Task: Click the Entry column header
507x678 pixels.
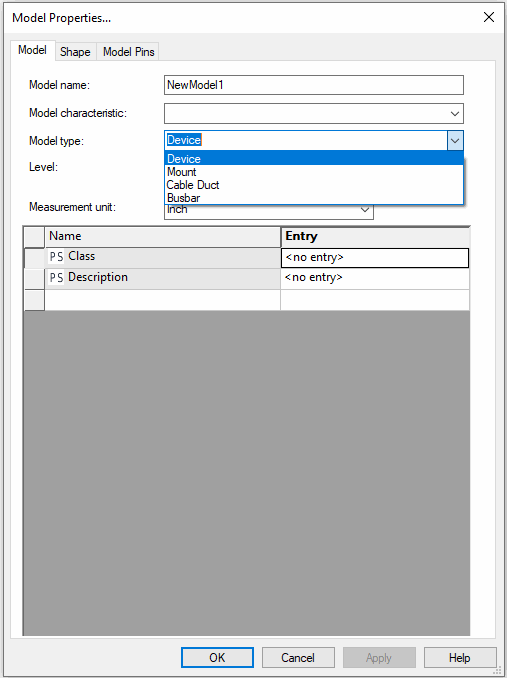Action: (375, 237)
